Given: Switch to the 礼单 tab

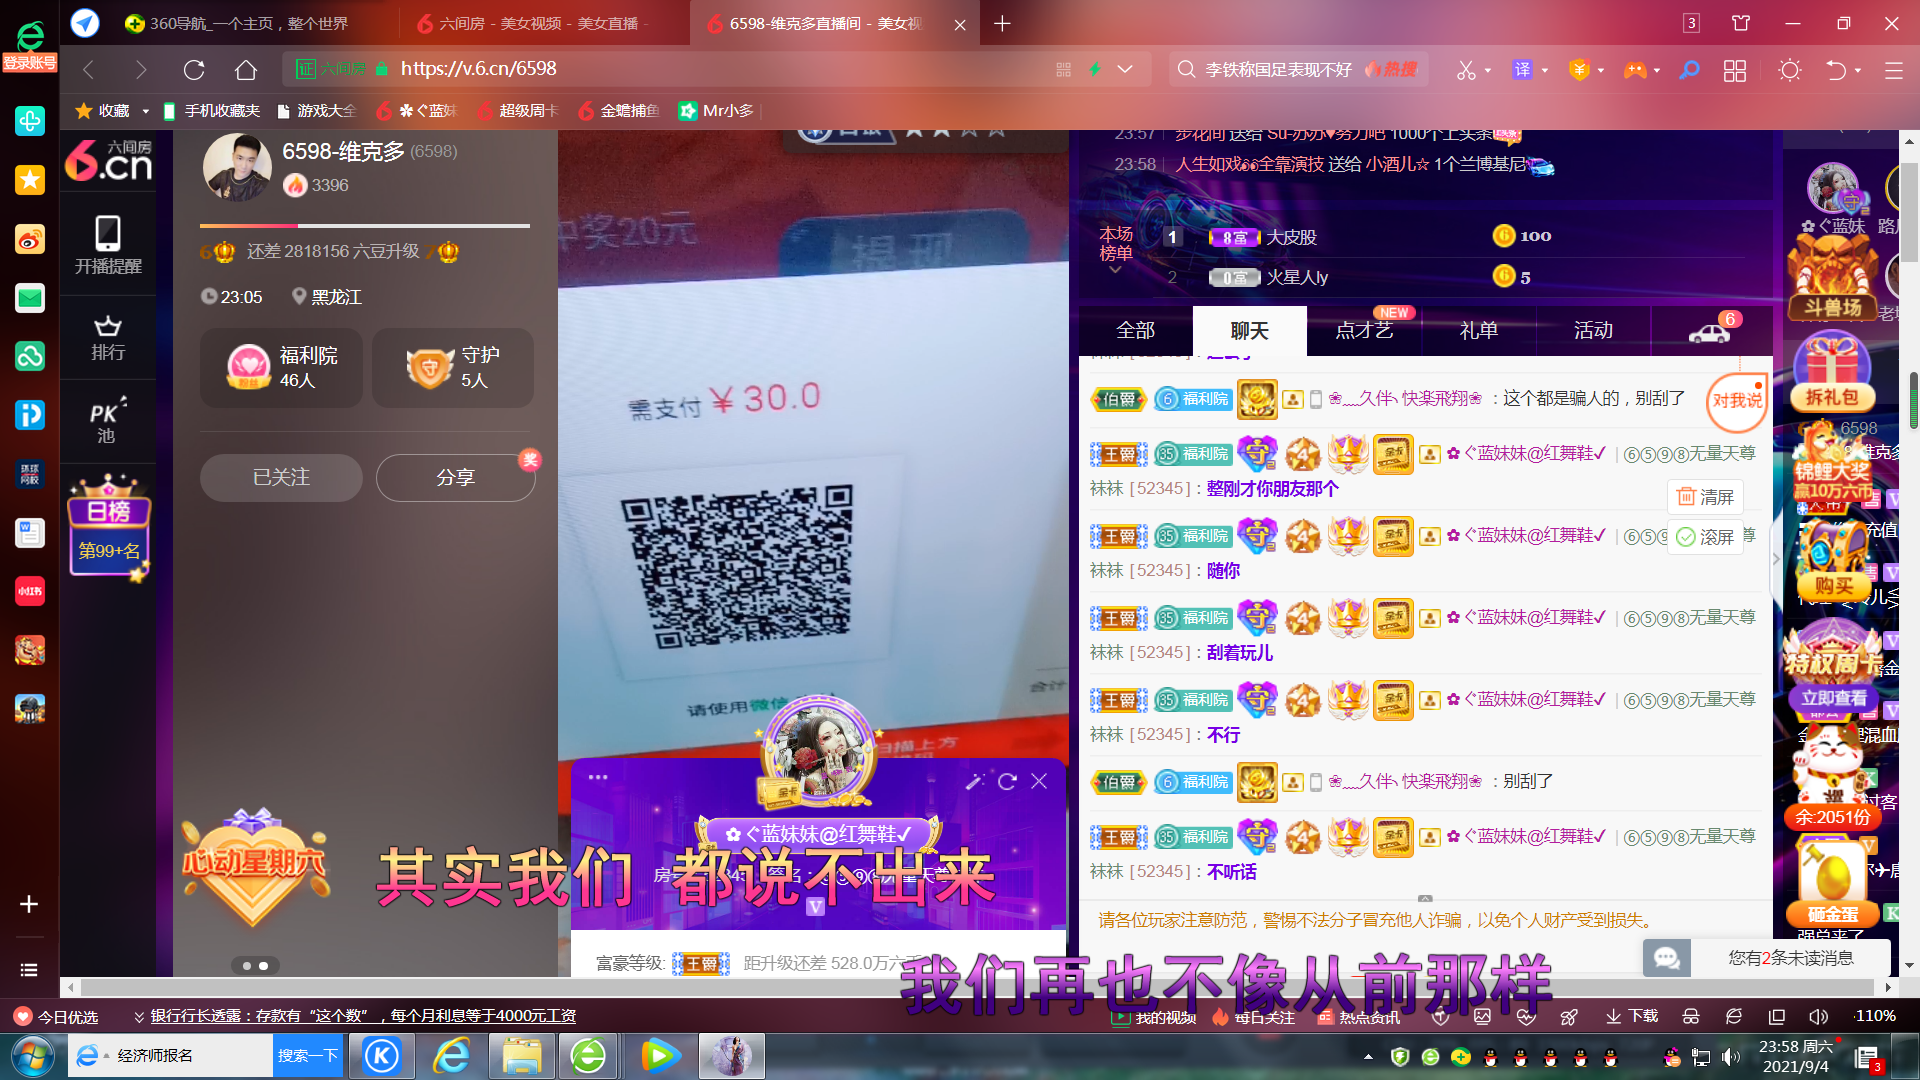Looking at the screenshot, I should coord(1478,331).
